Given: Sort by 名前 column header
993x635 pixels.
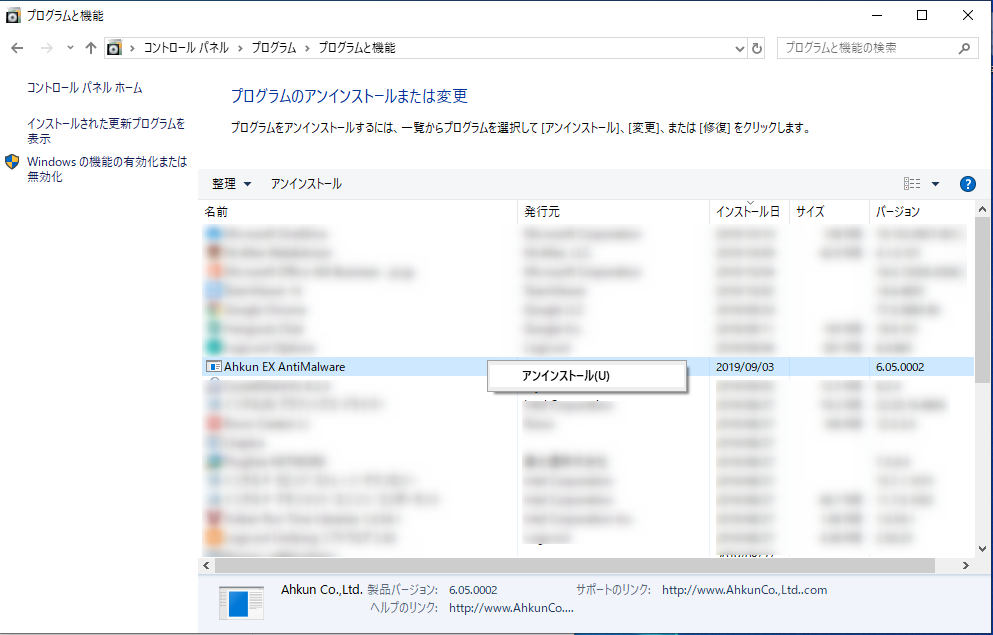Looking at the screenshot, I should pyautogui.click(x=358, y=211).
